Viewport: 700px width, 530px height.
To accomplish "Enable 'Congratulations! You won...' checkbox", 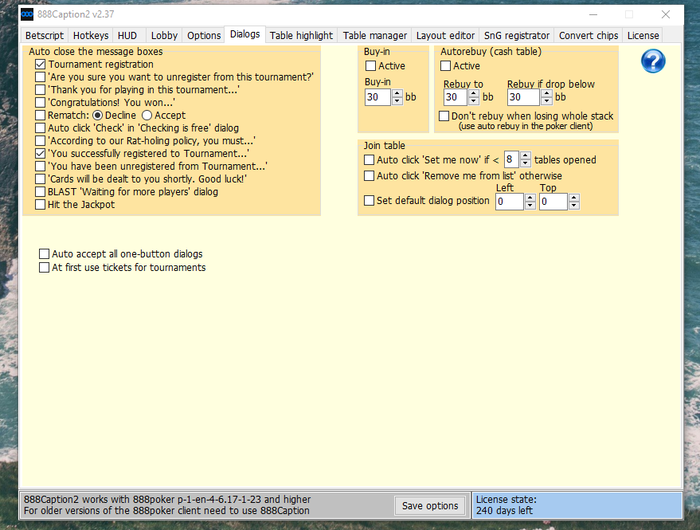I will 40,103.
